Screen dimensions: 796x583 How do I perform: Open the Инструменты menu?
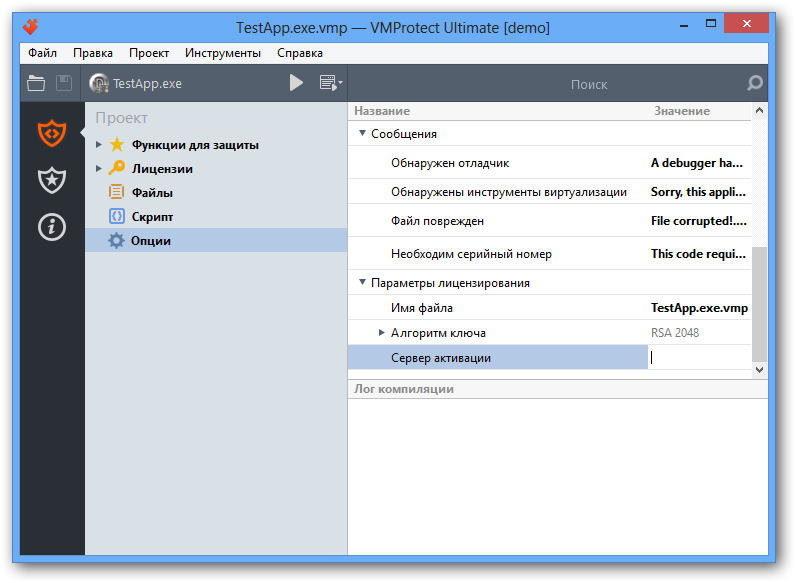coord(223,53)
